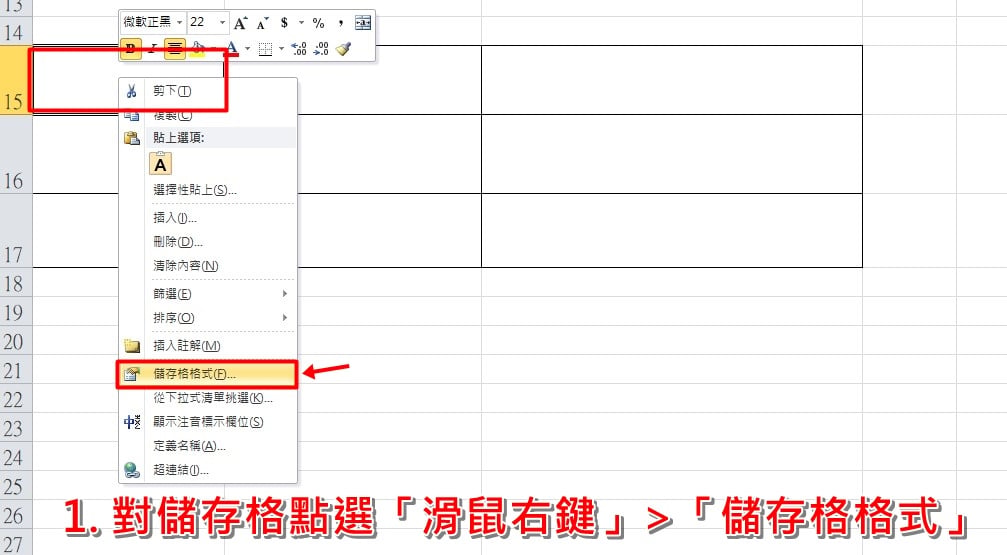Image resolution: width=1007 pixels, height=555 pixels.
Task: Apply percent style from the mini toolbar
Action: point(319,23)
